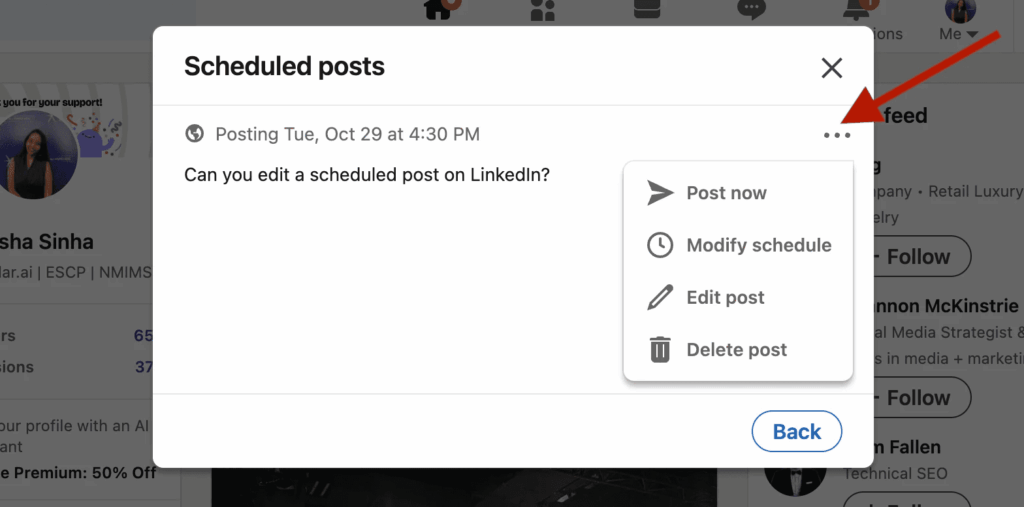Open the Jobs briefcase icon
The height and width of the screenshot is (507, 1024).
[647, 10]
